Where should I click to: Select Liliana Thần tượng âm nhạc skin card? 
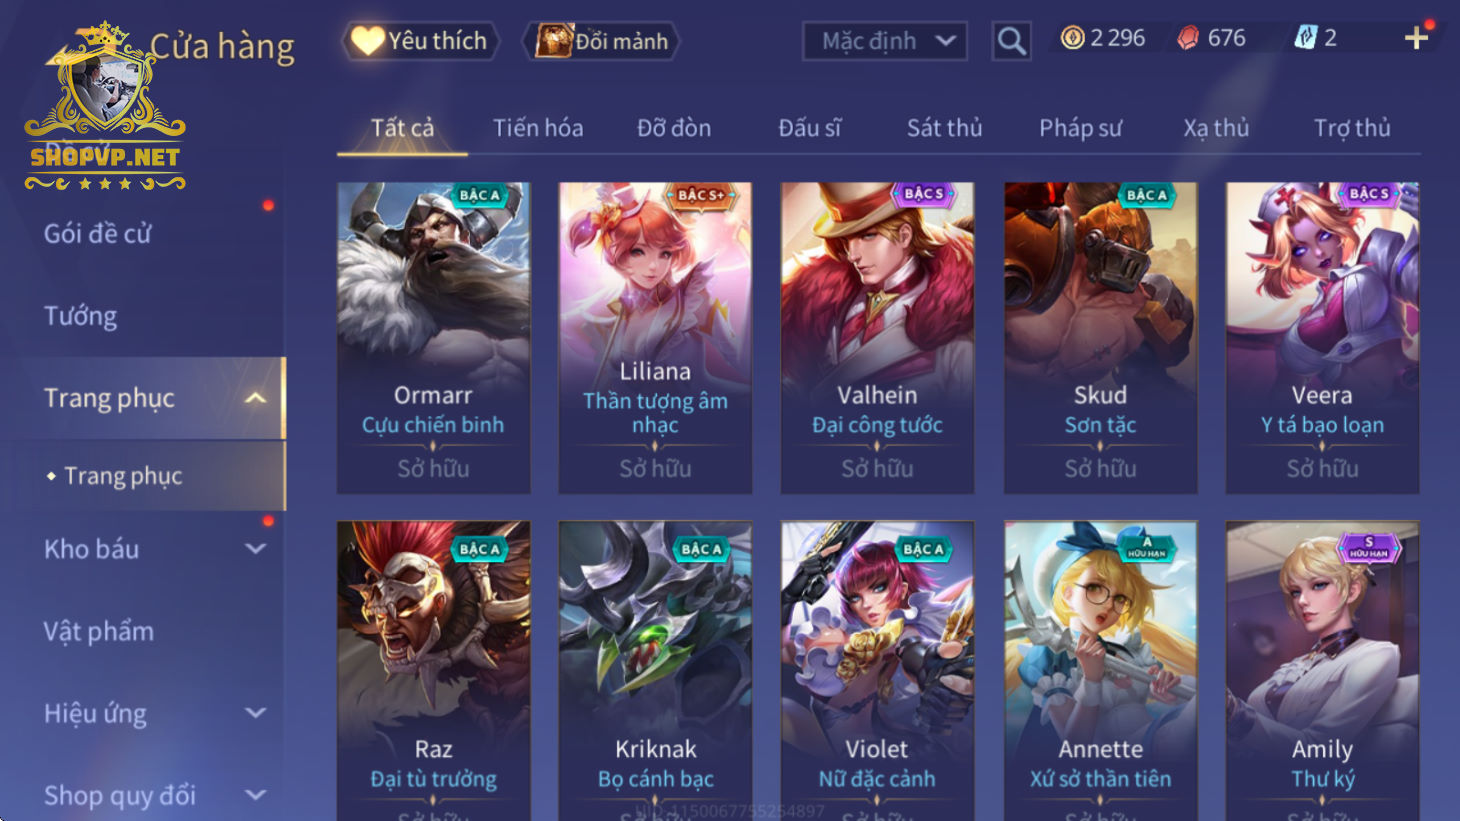(655, 338)
